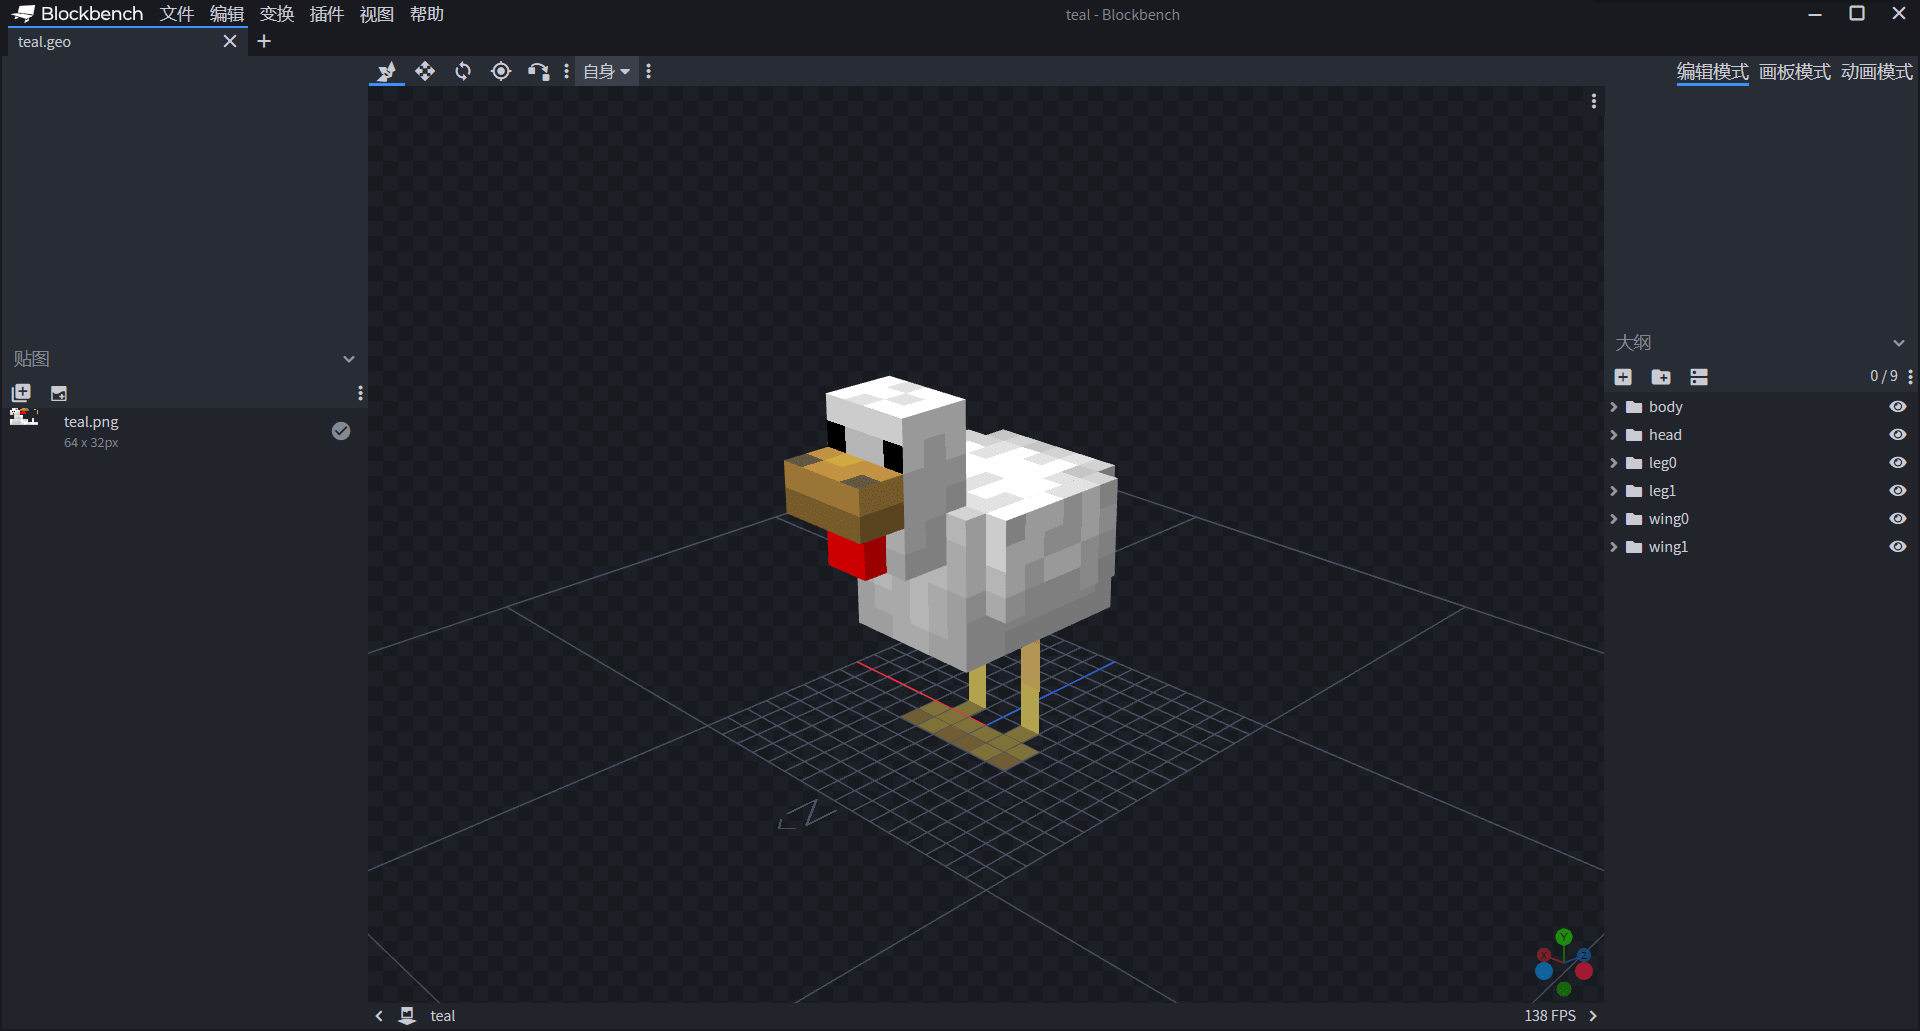Click the status bar left arrow

point(379,1015)
